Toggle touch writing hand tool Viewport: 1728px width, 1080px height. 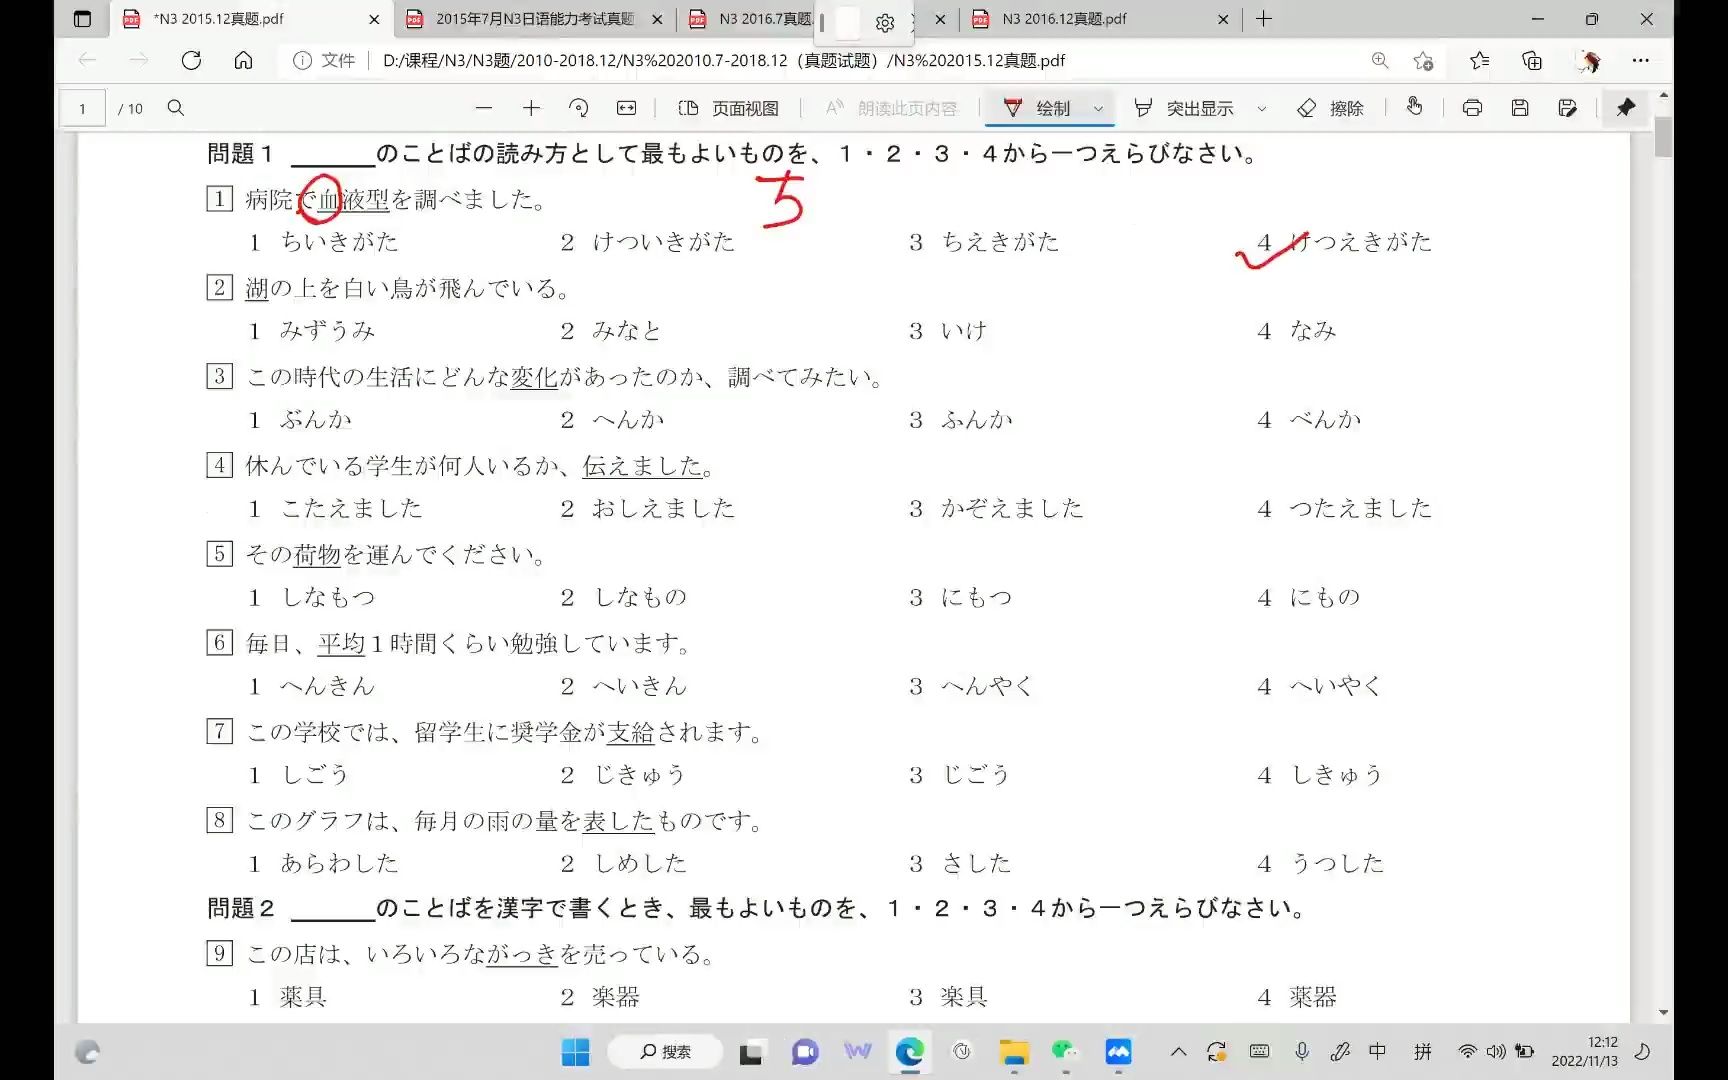coord(1414,106)
